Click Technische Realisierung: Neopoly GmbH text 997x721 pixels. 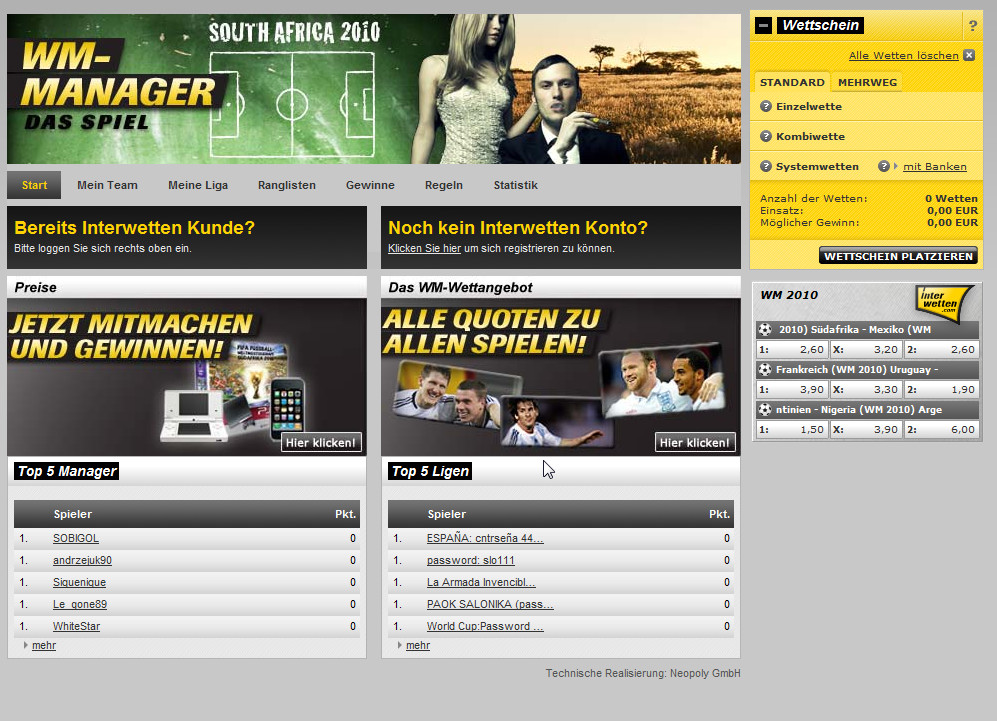point(643,673)
